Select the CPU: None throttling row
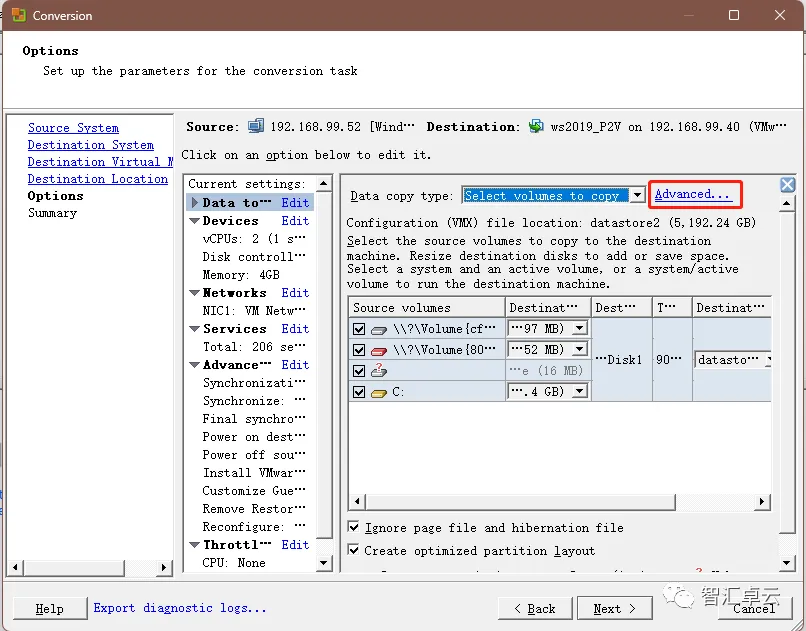The height and width of the screenshot is (631, 806). (234, 563)
